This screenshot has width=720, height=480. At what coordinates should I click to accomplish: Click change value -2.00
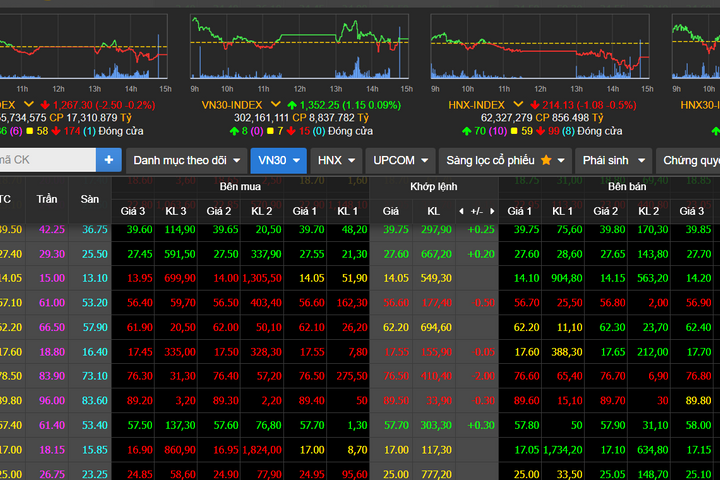(484, 376)
